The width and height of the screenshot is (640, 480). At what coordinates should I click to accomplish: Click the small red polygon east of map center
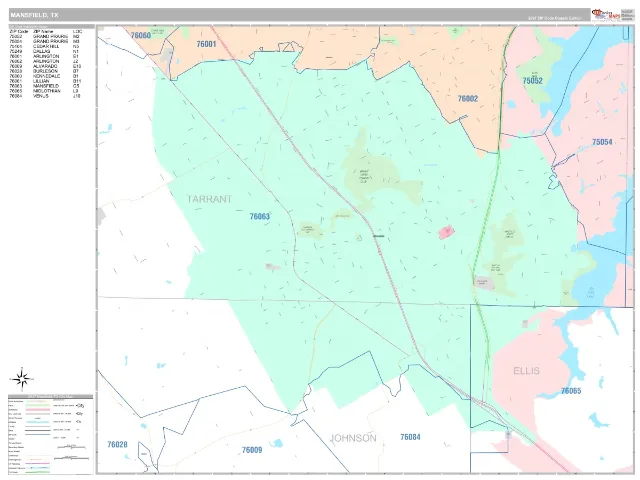pyautogui.click(x=447, y=231)
